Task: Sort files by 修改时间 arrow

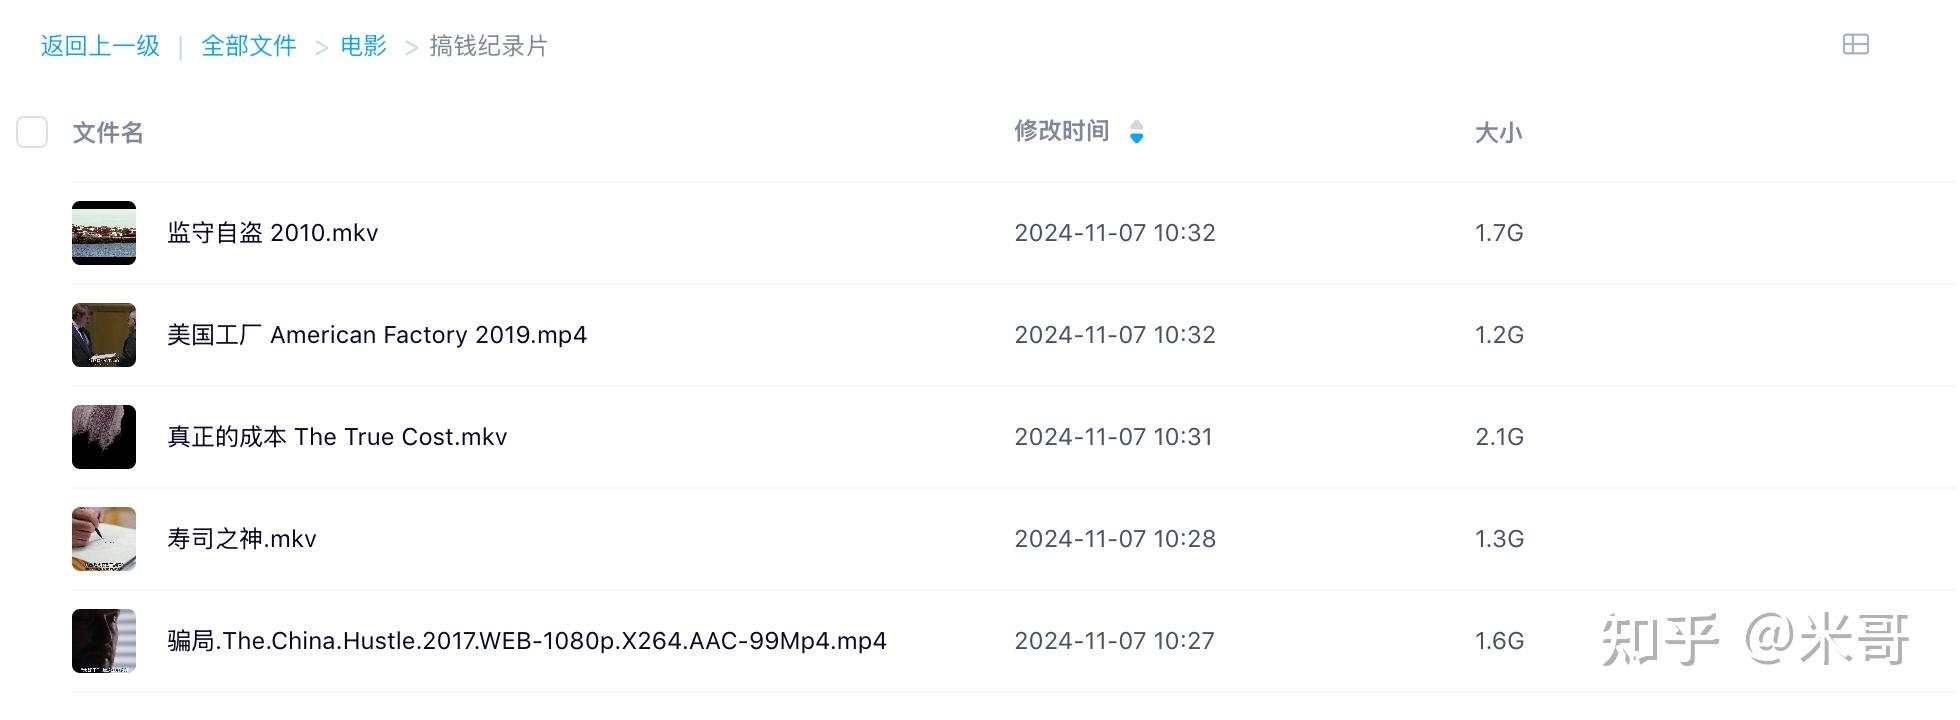Action: pos(1136,132)
